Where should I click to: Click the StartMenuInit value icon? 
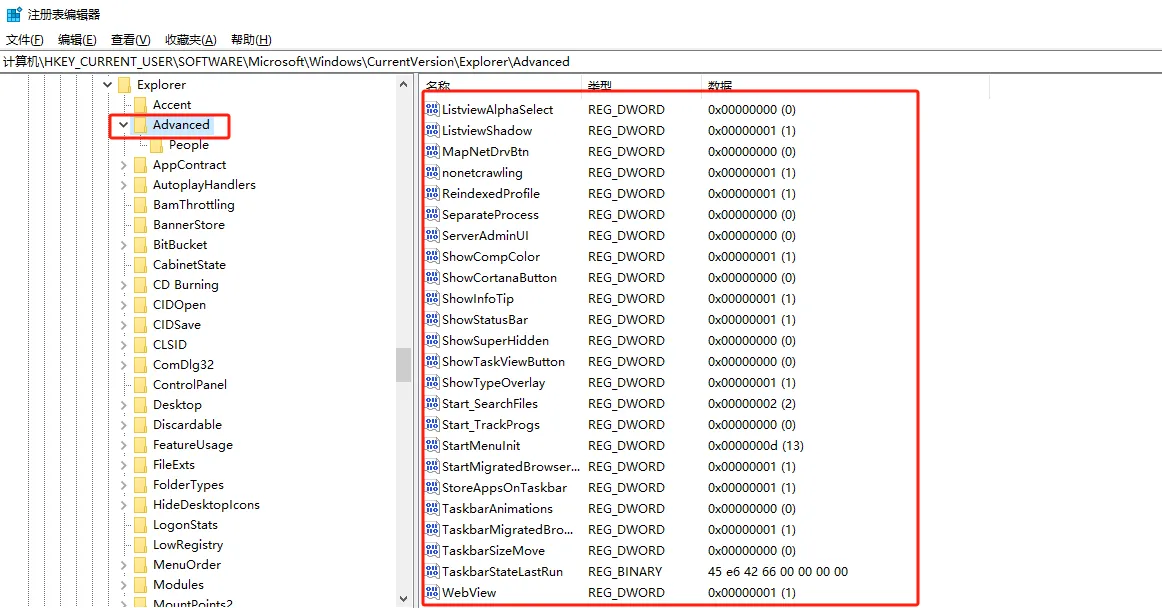point(433,446)
